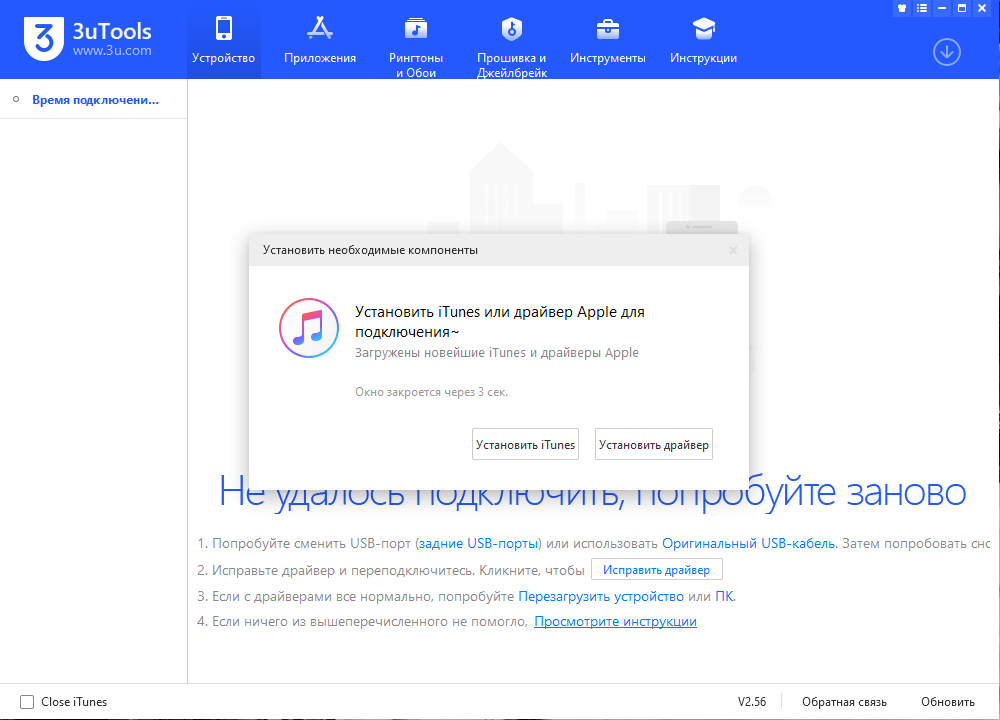
Task: Click the ПК link
Action: [724, 596]
